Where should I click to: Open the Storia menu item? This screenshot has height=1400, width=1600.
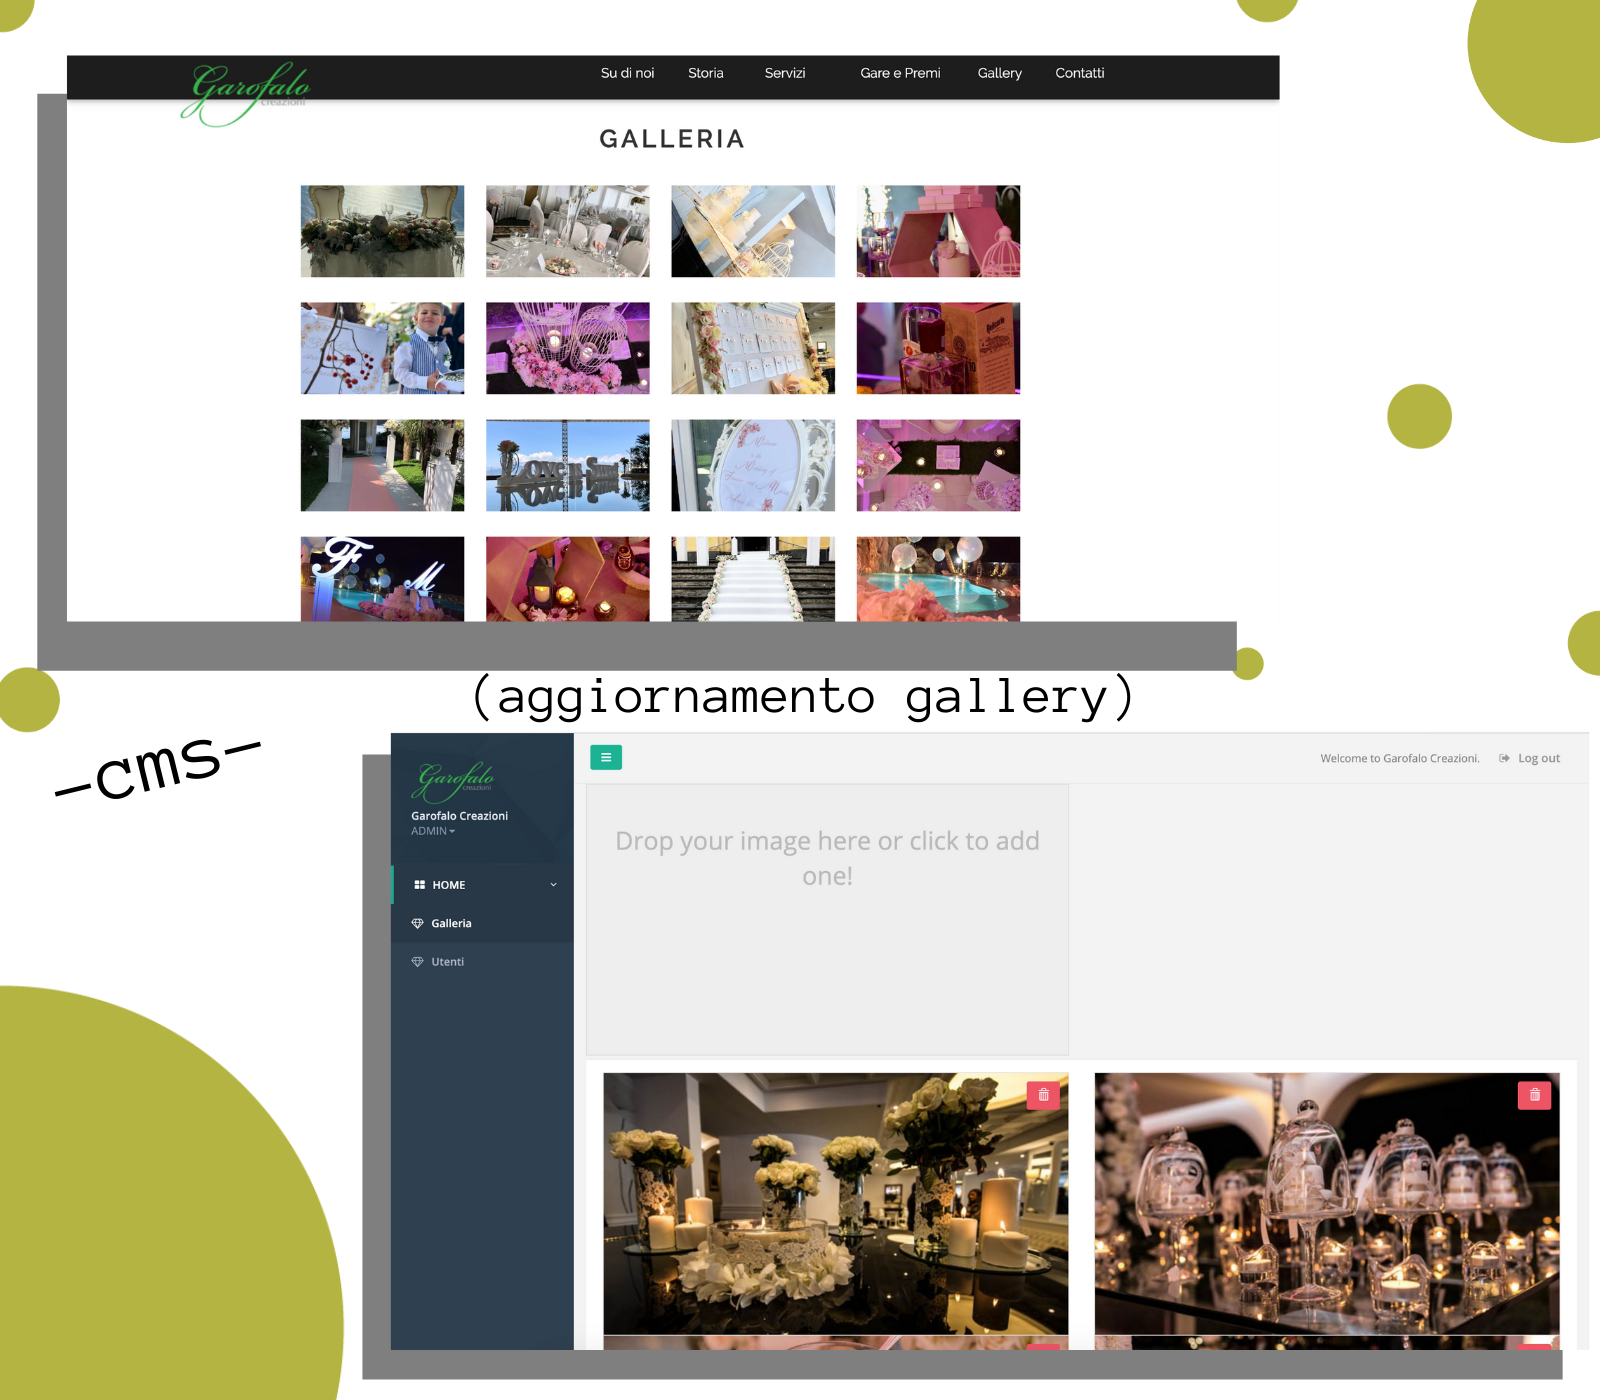(705, 73)
